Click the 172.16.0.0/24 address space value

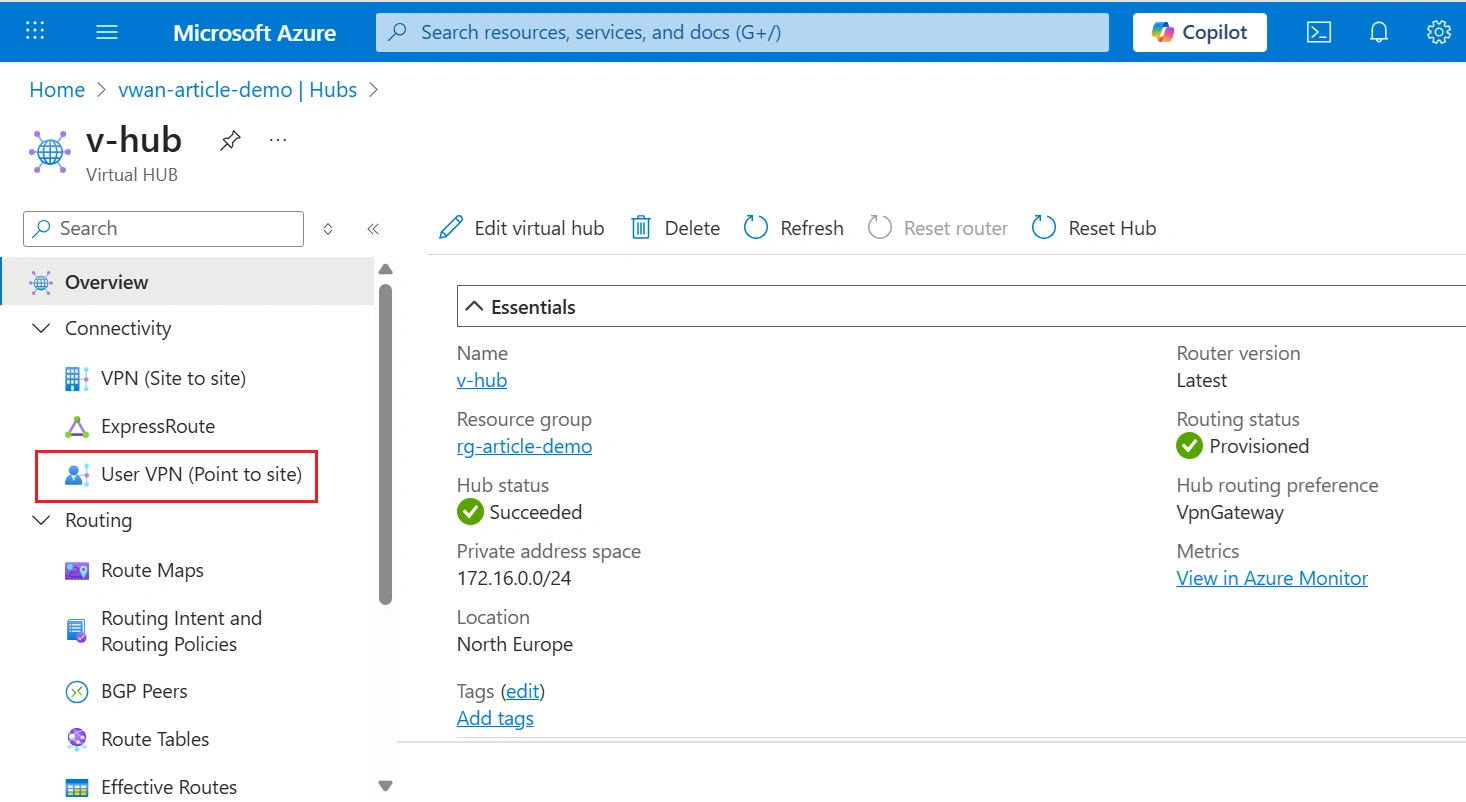click(514, 578)
